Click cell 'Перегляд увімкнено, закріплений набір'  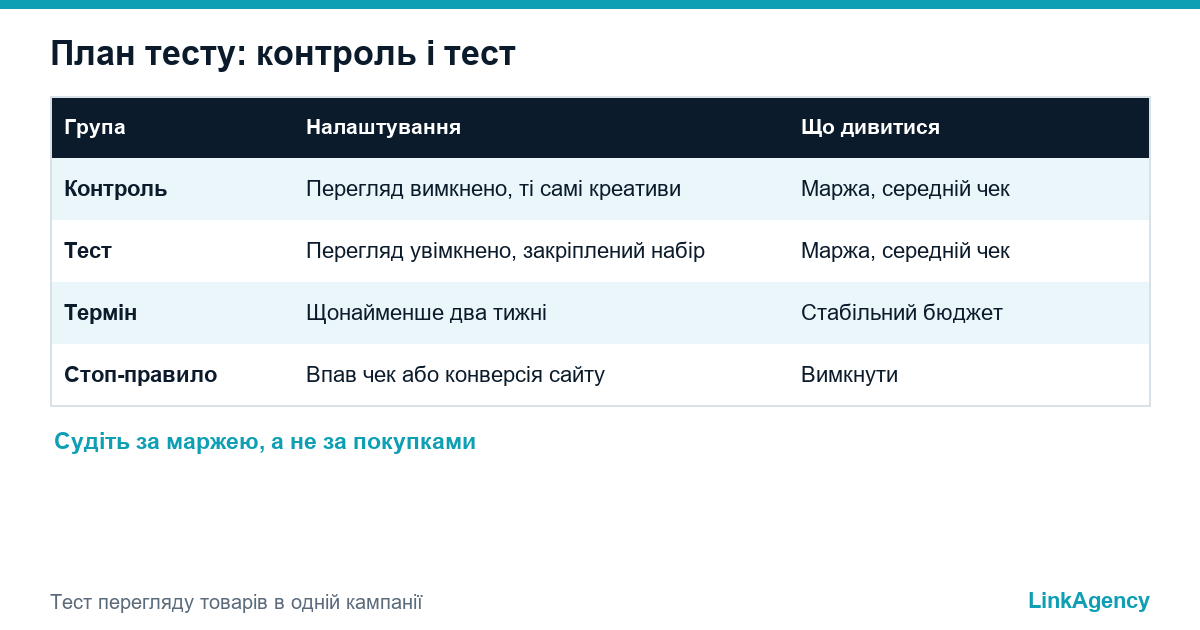[x=505, y=250]
